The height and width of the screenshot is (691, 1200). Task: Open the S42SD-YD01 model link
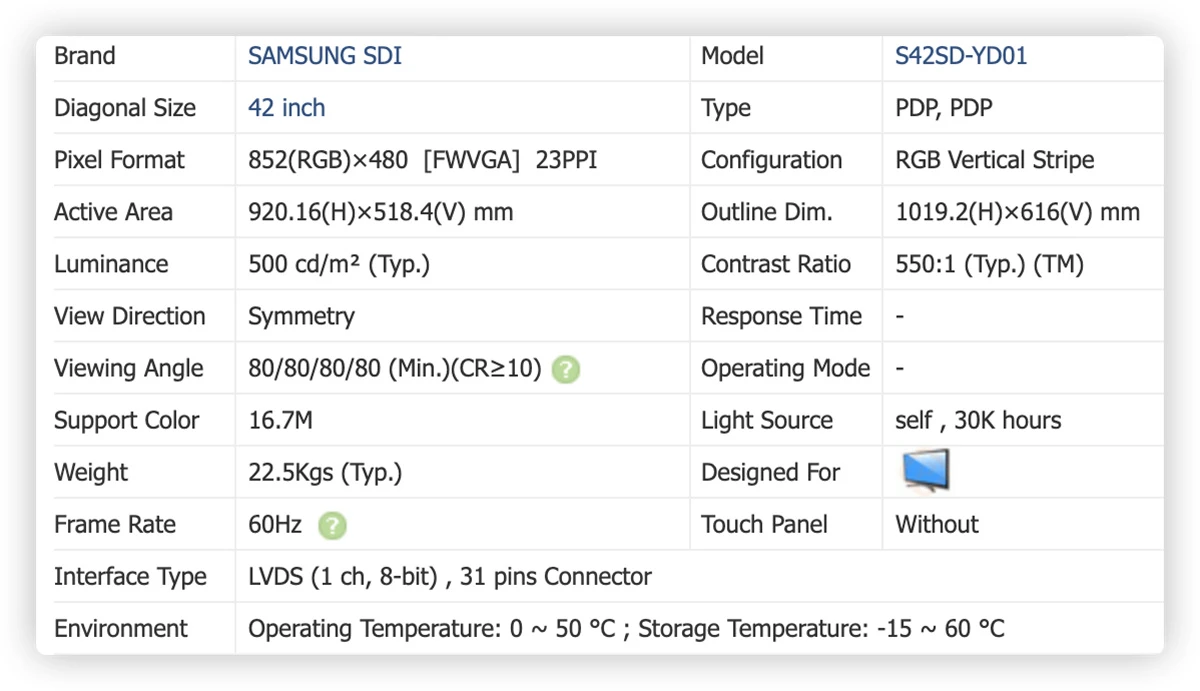[x=961, y=56]
